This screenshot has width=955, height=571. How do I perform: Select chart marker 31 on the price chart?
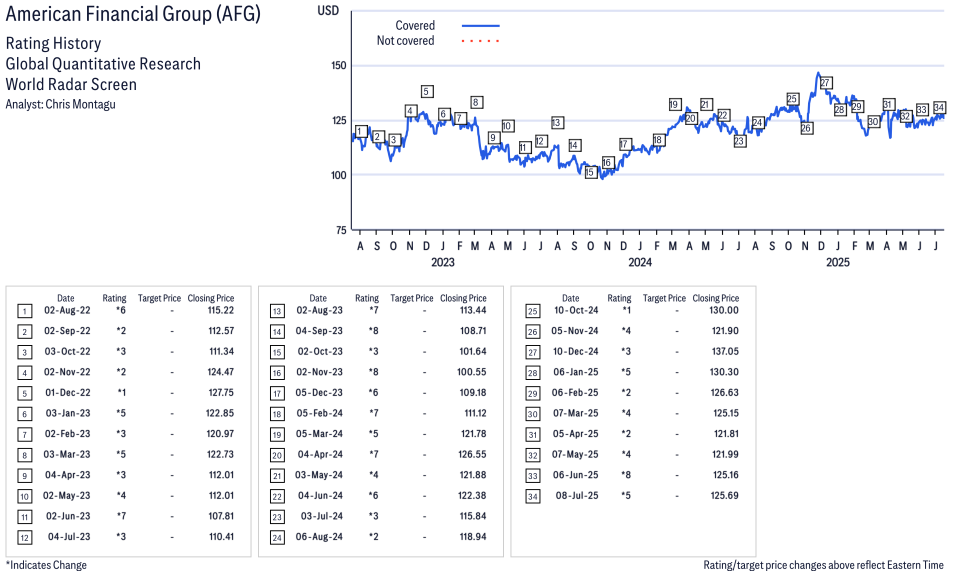coord(888,104)
